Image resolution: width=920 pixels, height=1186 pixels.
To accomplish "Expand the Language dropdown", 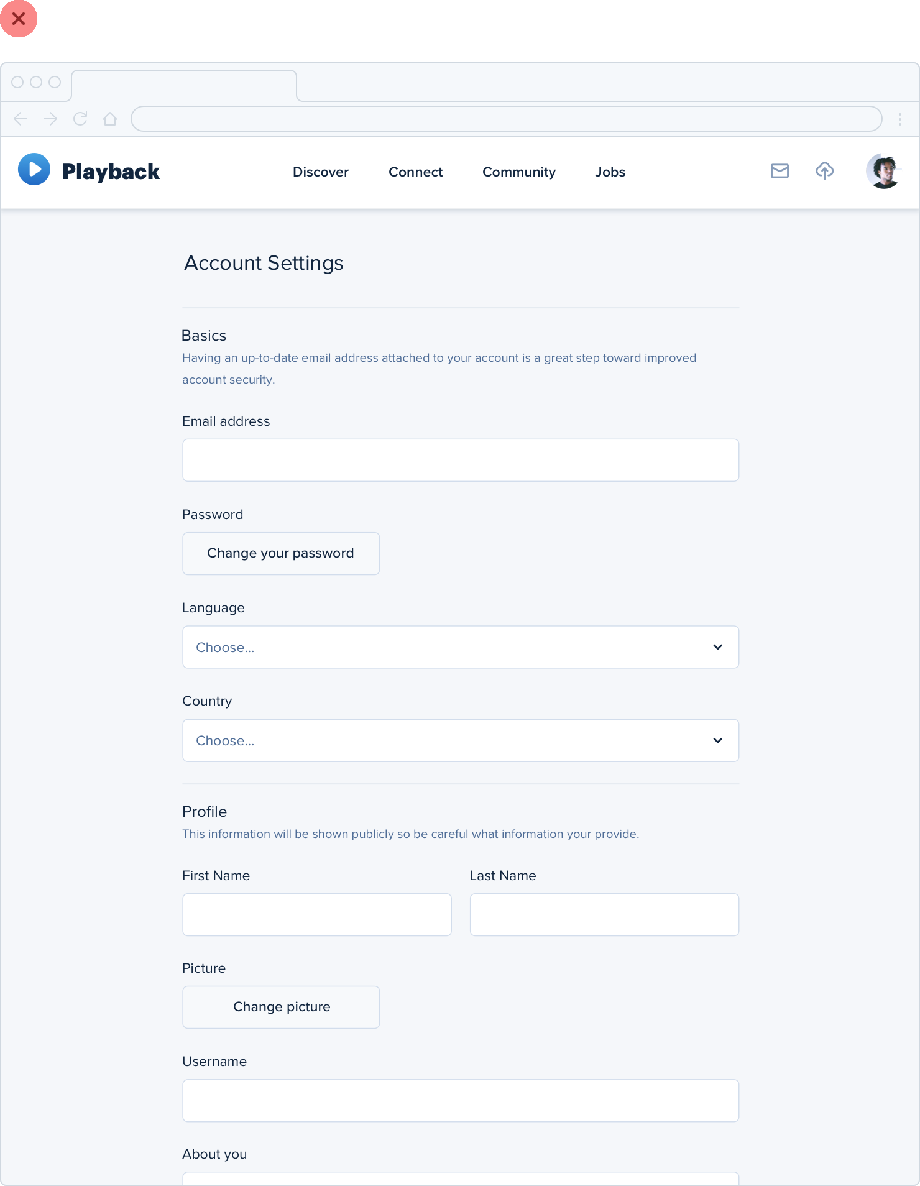I will pyautogui.click(x=460, y=647).
